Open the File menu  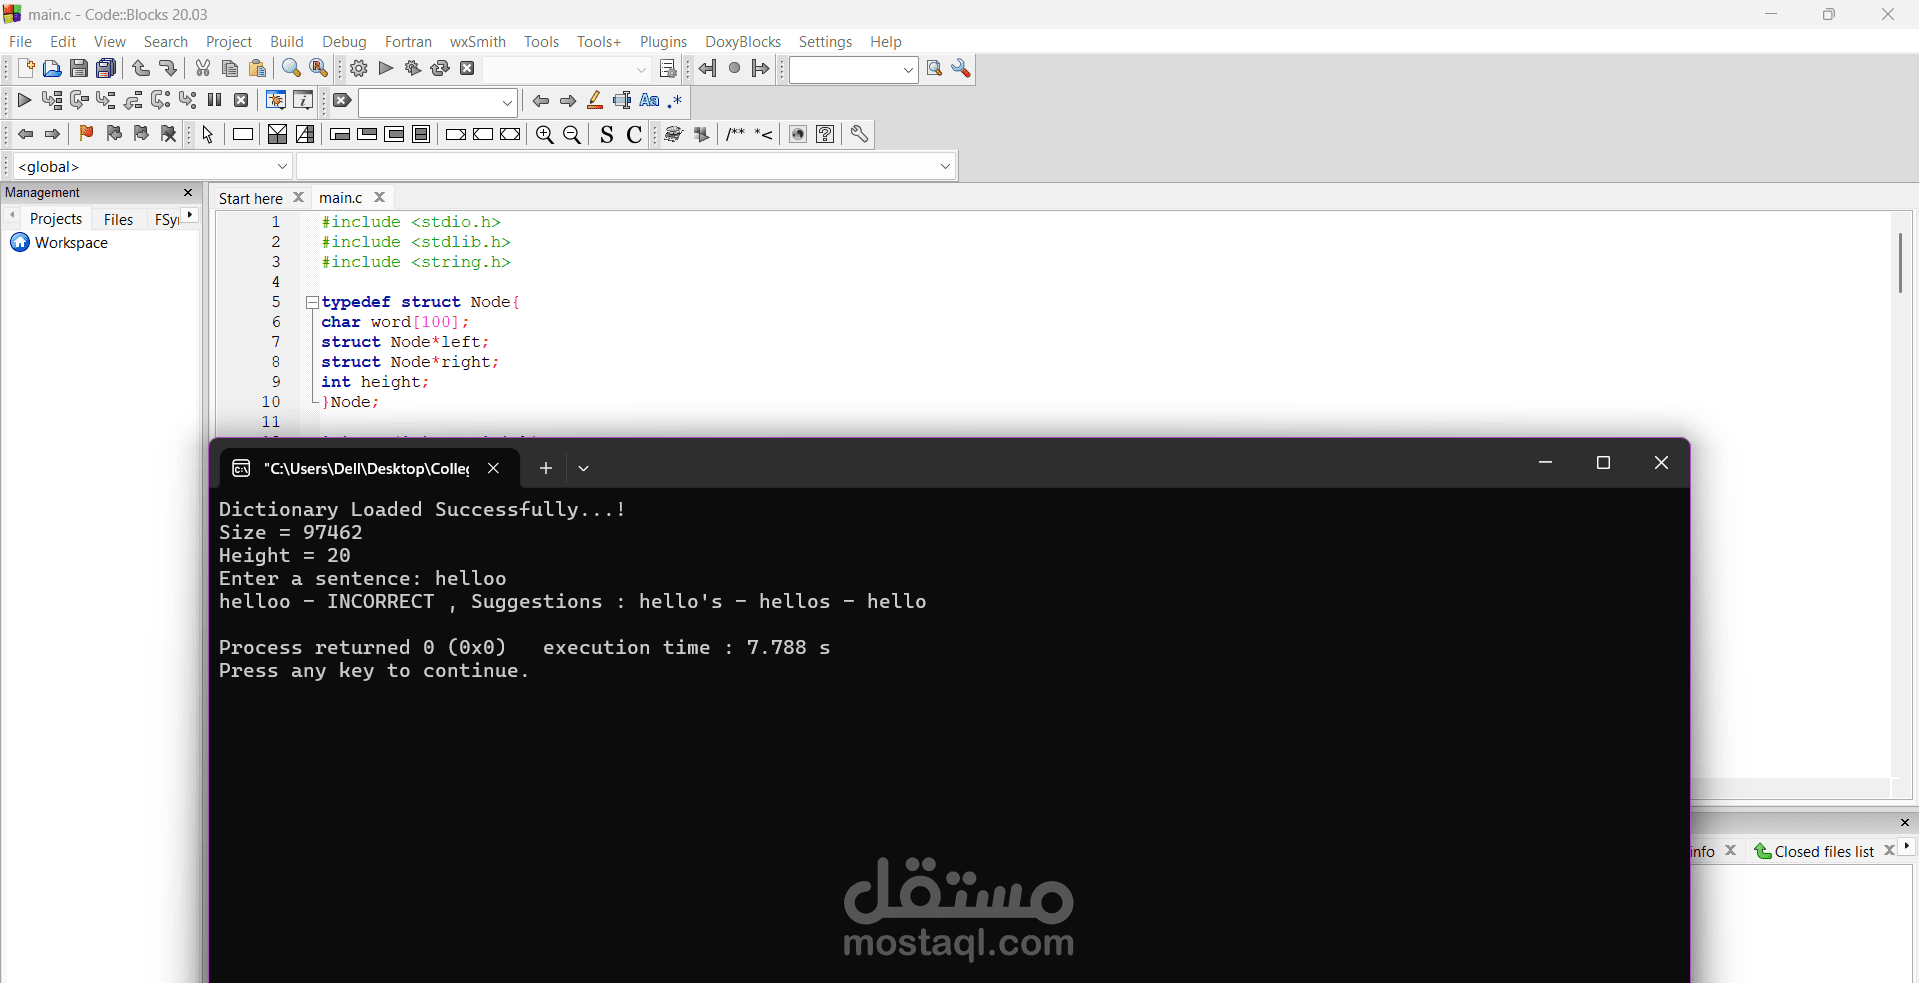tap(20, 42)
